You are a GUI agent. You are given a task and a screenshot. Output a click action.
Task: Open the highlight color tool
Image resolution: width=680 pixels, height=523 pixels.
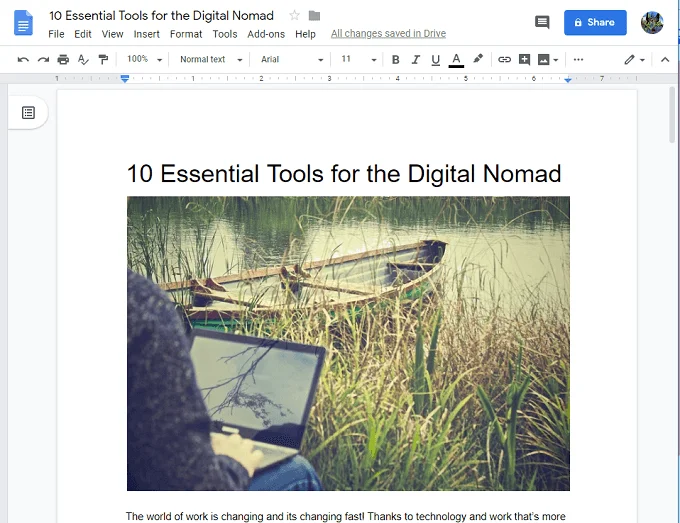pyautogui.click(x=478, y=59)
